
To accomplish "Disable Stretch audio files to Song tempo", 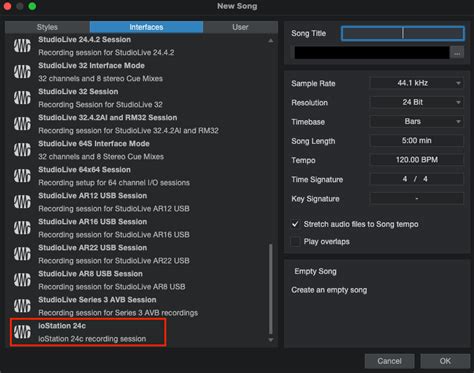I will click(x=295, y=224).
